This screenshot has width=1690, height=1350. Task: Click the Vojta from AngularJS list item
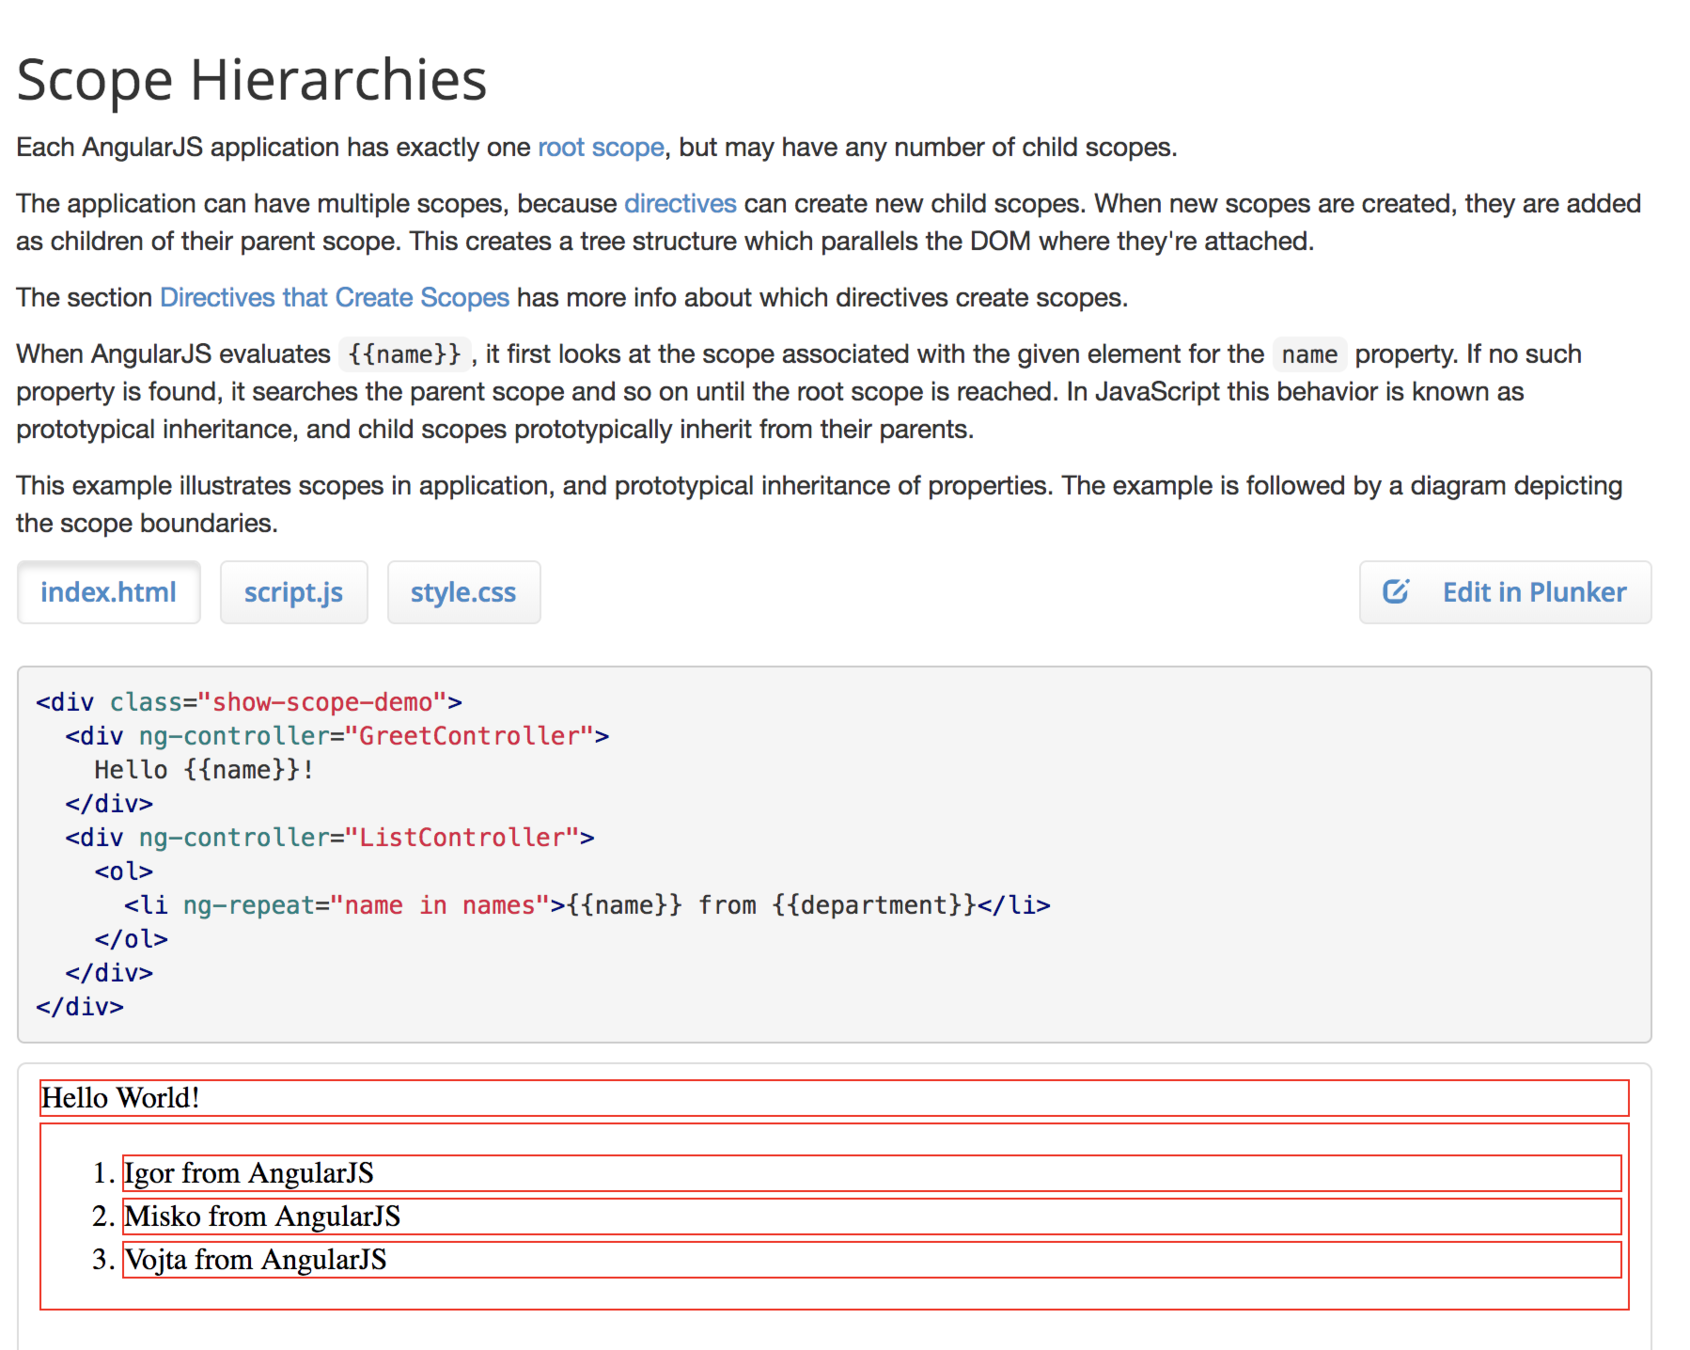pos(872,1259)
